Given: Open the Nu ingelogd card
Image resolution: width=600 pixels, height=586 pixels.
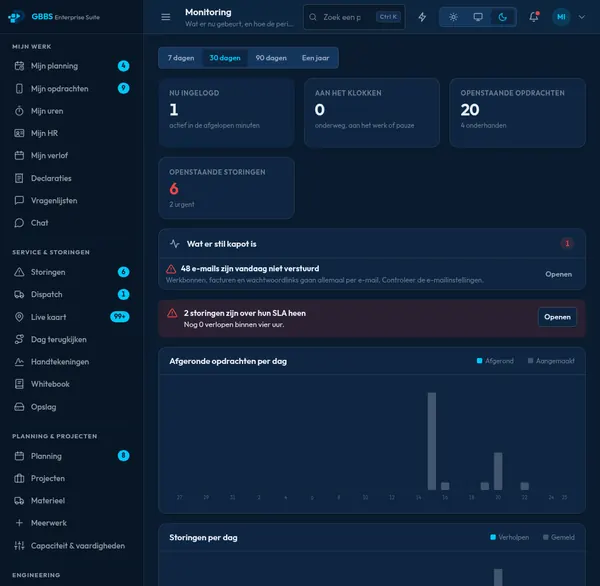Looking at the screenshot, I should [x=226, y=113].
